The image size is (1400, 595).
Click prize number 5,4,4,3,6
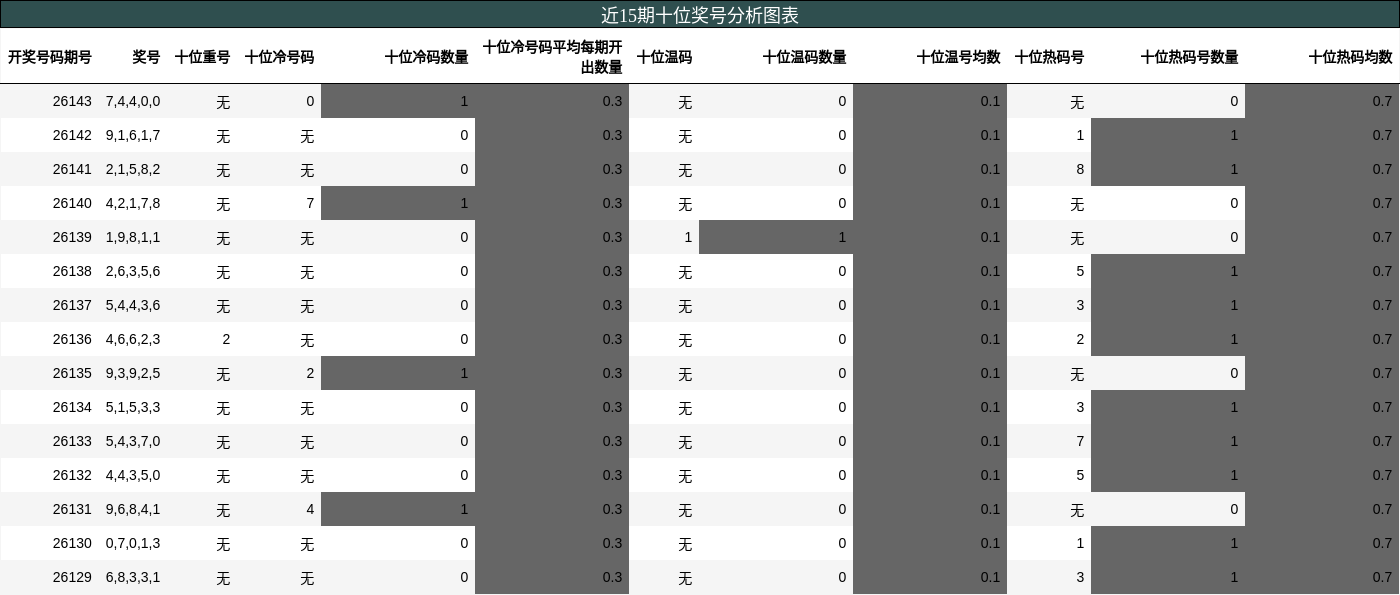pos(133,305)
